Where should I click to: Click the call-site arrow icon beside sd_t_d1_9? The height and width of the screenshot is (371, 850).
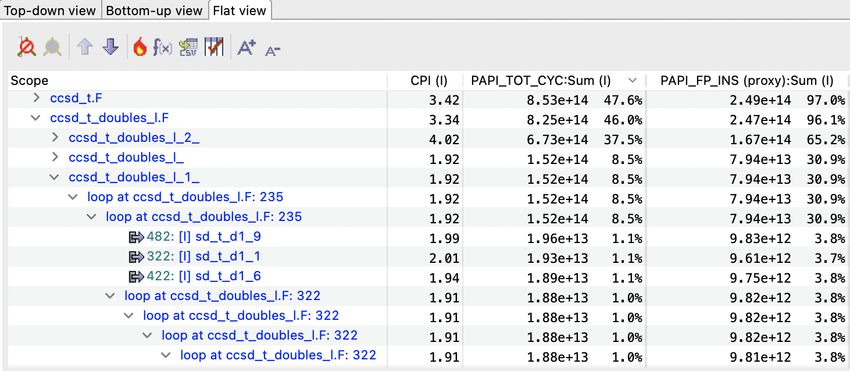click(x=136, y=236)
